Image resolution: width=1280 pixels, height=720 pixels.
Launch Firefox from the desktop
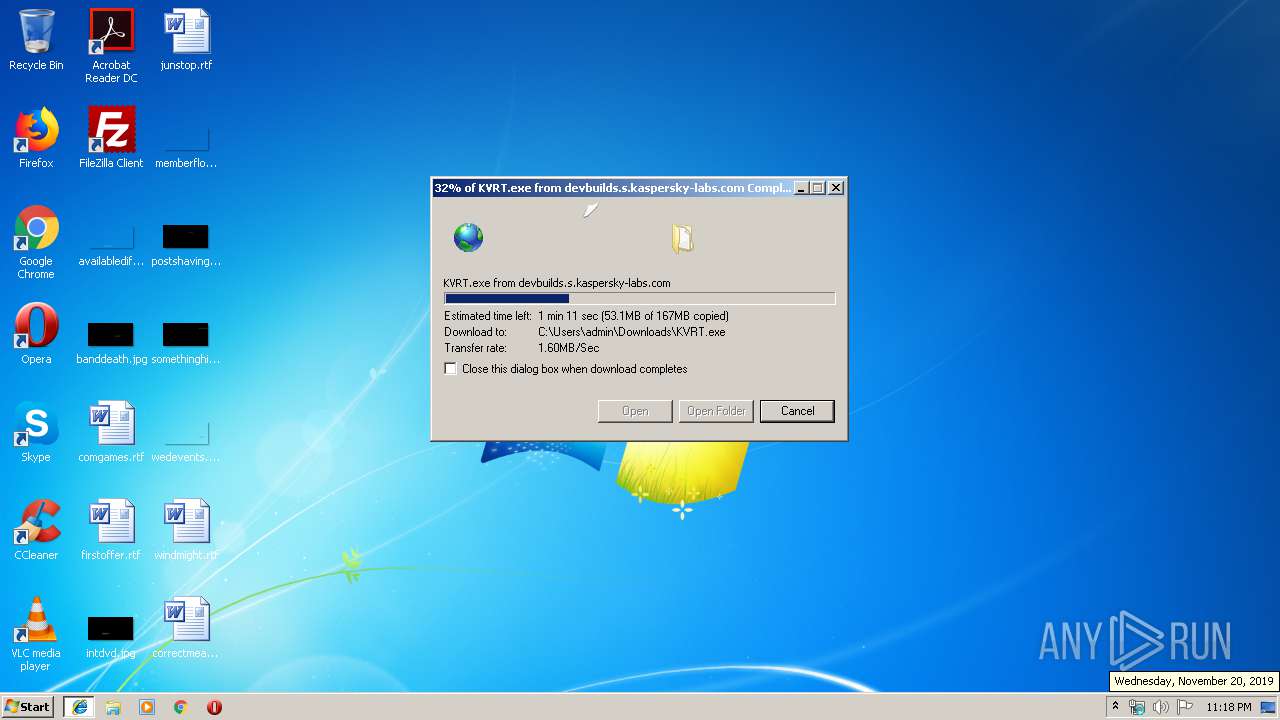pos(36,138)
